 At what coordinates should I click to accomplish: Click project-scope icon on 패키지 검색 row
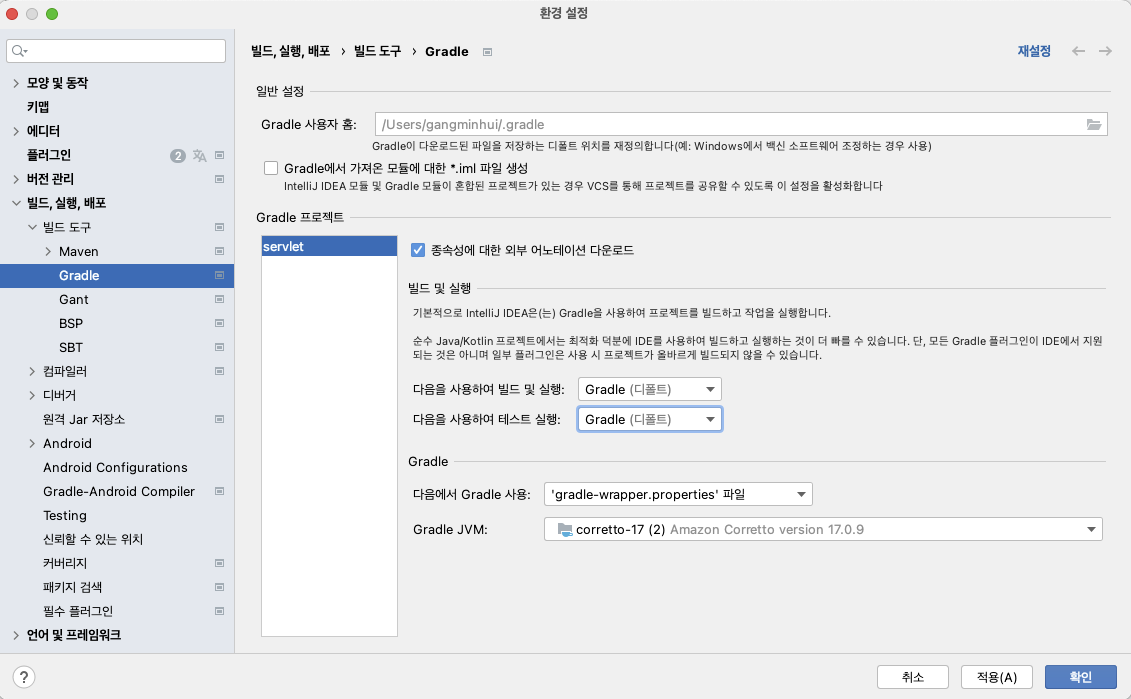point(219,587)
